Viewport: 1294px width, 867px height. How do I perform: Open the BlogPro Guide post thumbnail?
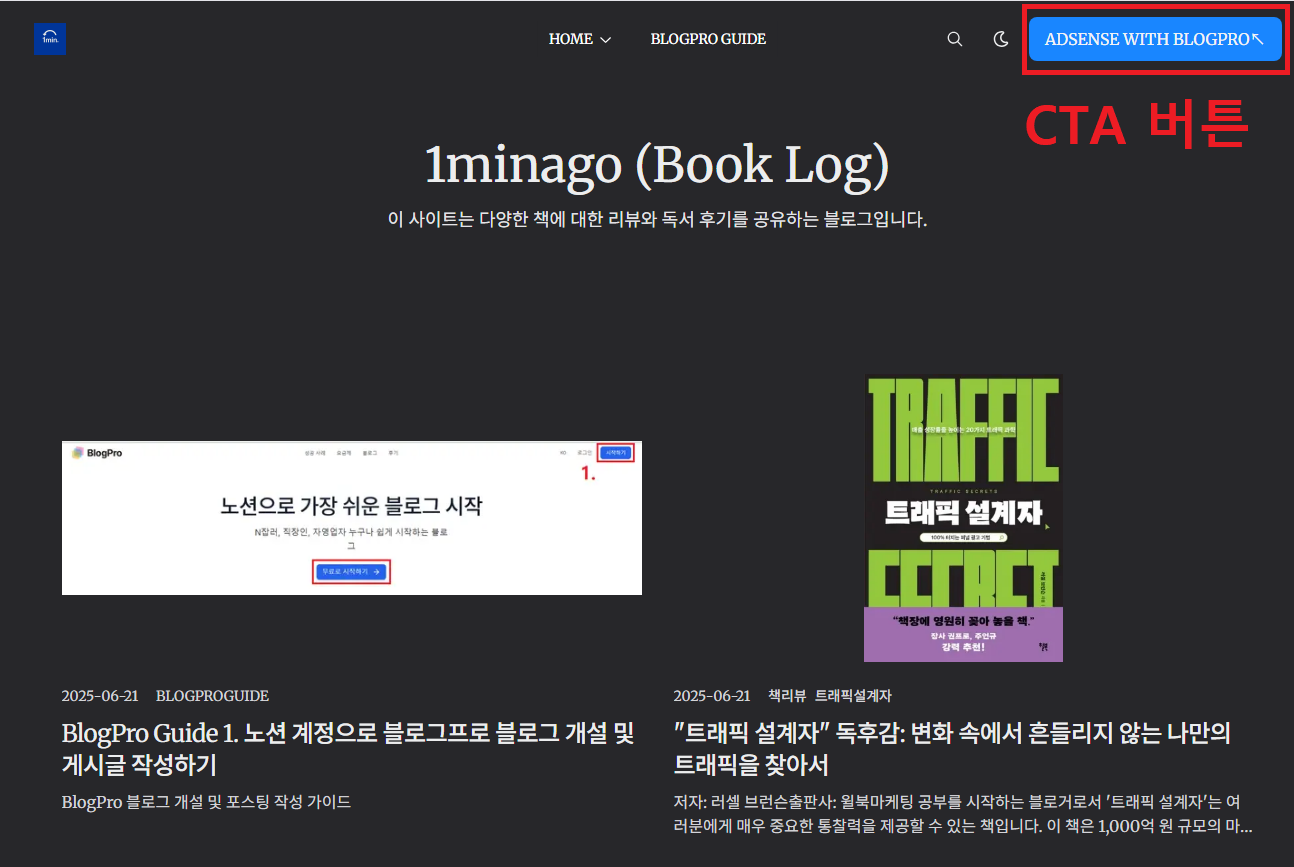352,518
